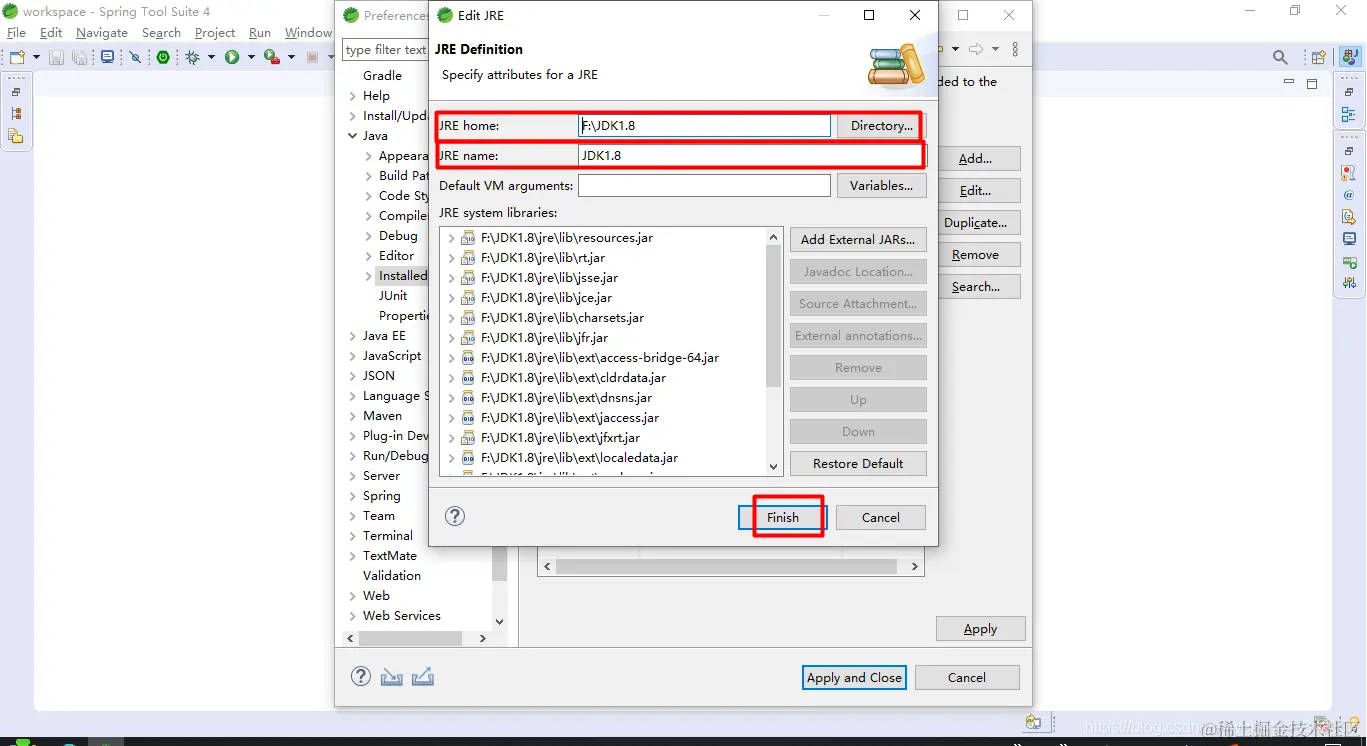Toggle Skip All Breakpoints icon
The width and height of the screenshot is (1367, 746).
136,57
